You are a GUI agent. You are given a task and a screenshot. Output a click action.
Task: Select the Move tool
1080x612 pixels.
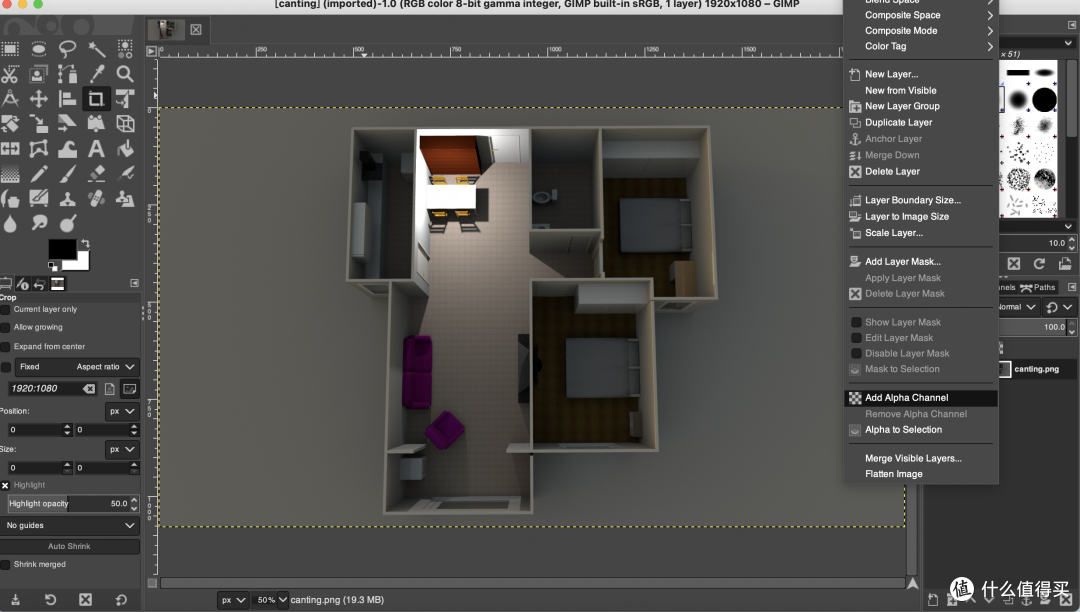click(39, 99)
